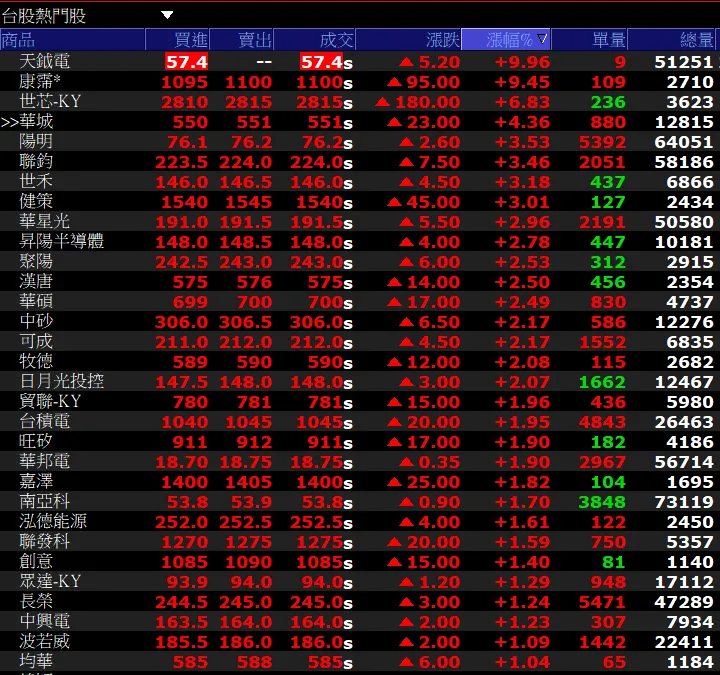Select the 華城 stock name
This screenshot has height=675, width=720.
coord(36,122)
